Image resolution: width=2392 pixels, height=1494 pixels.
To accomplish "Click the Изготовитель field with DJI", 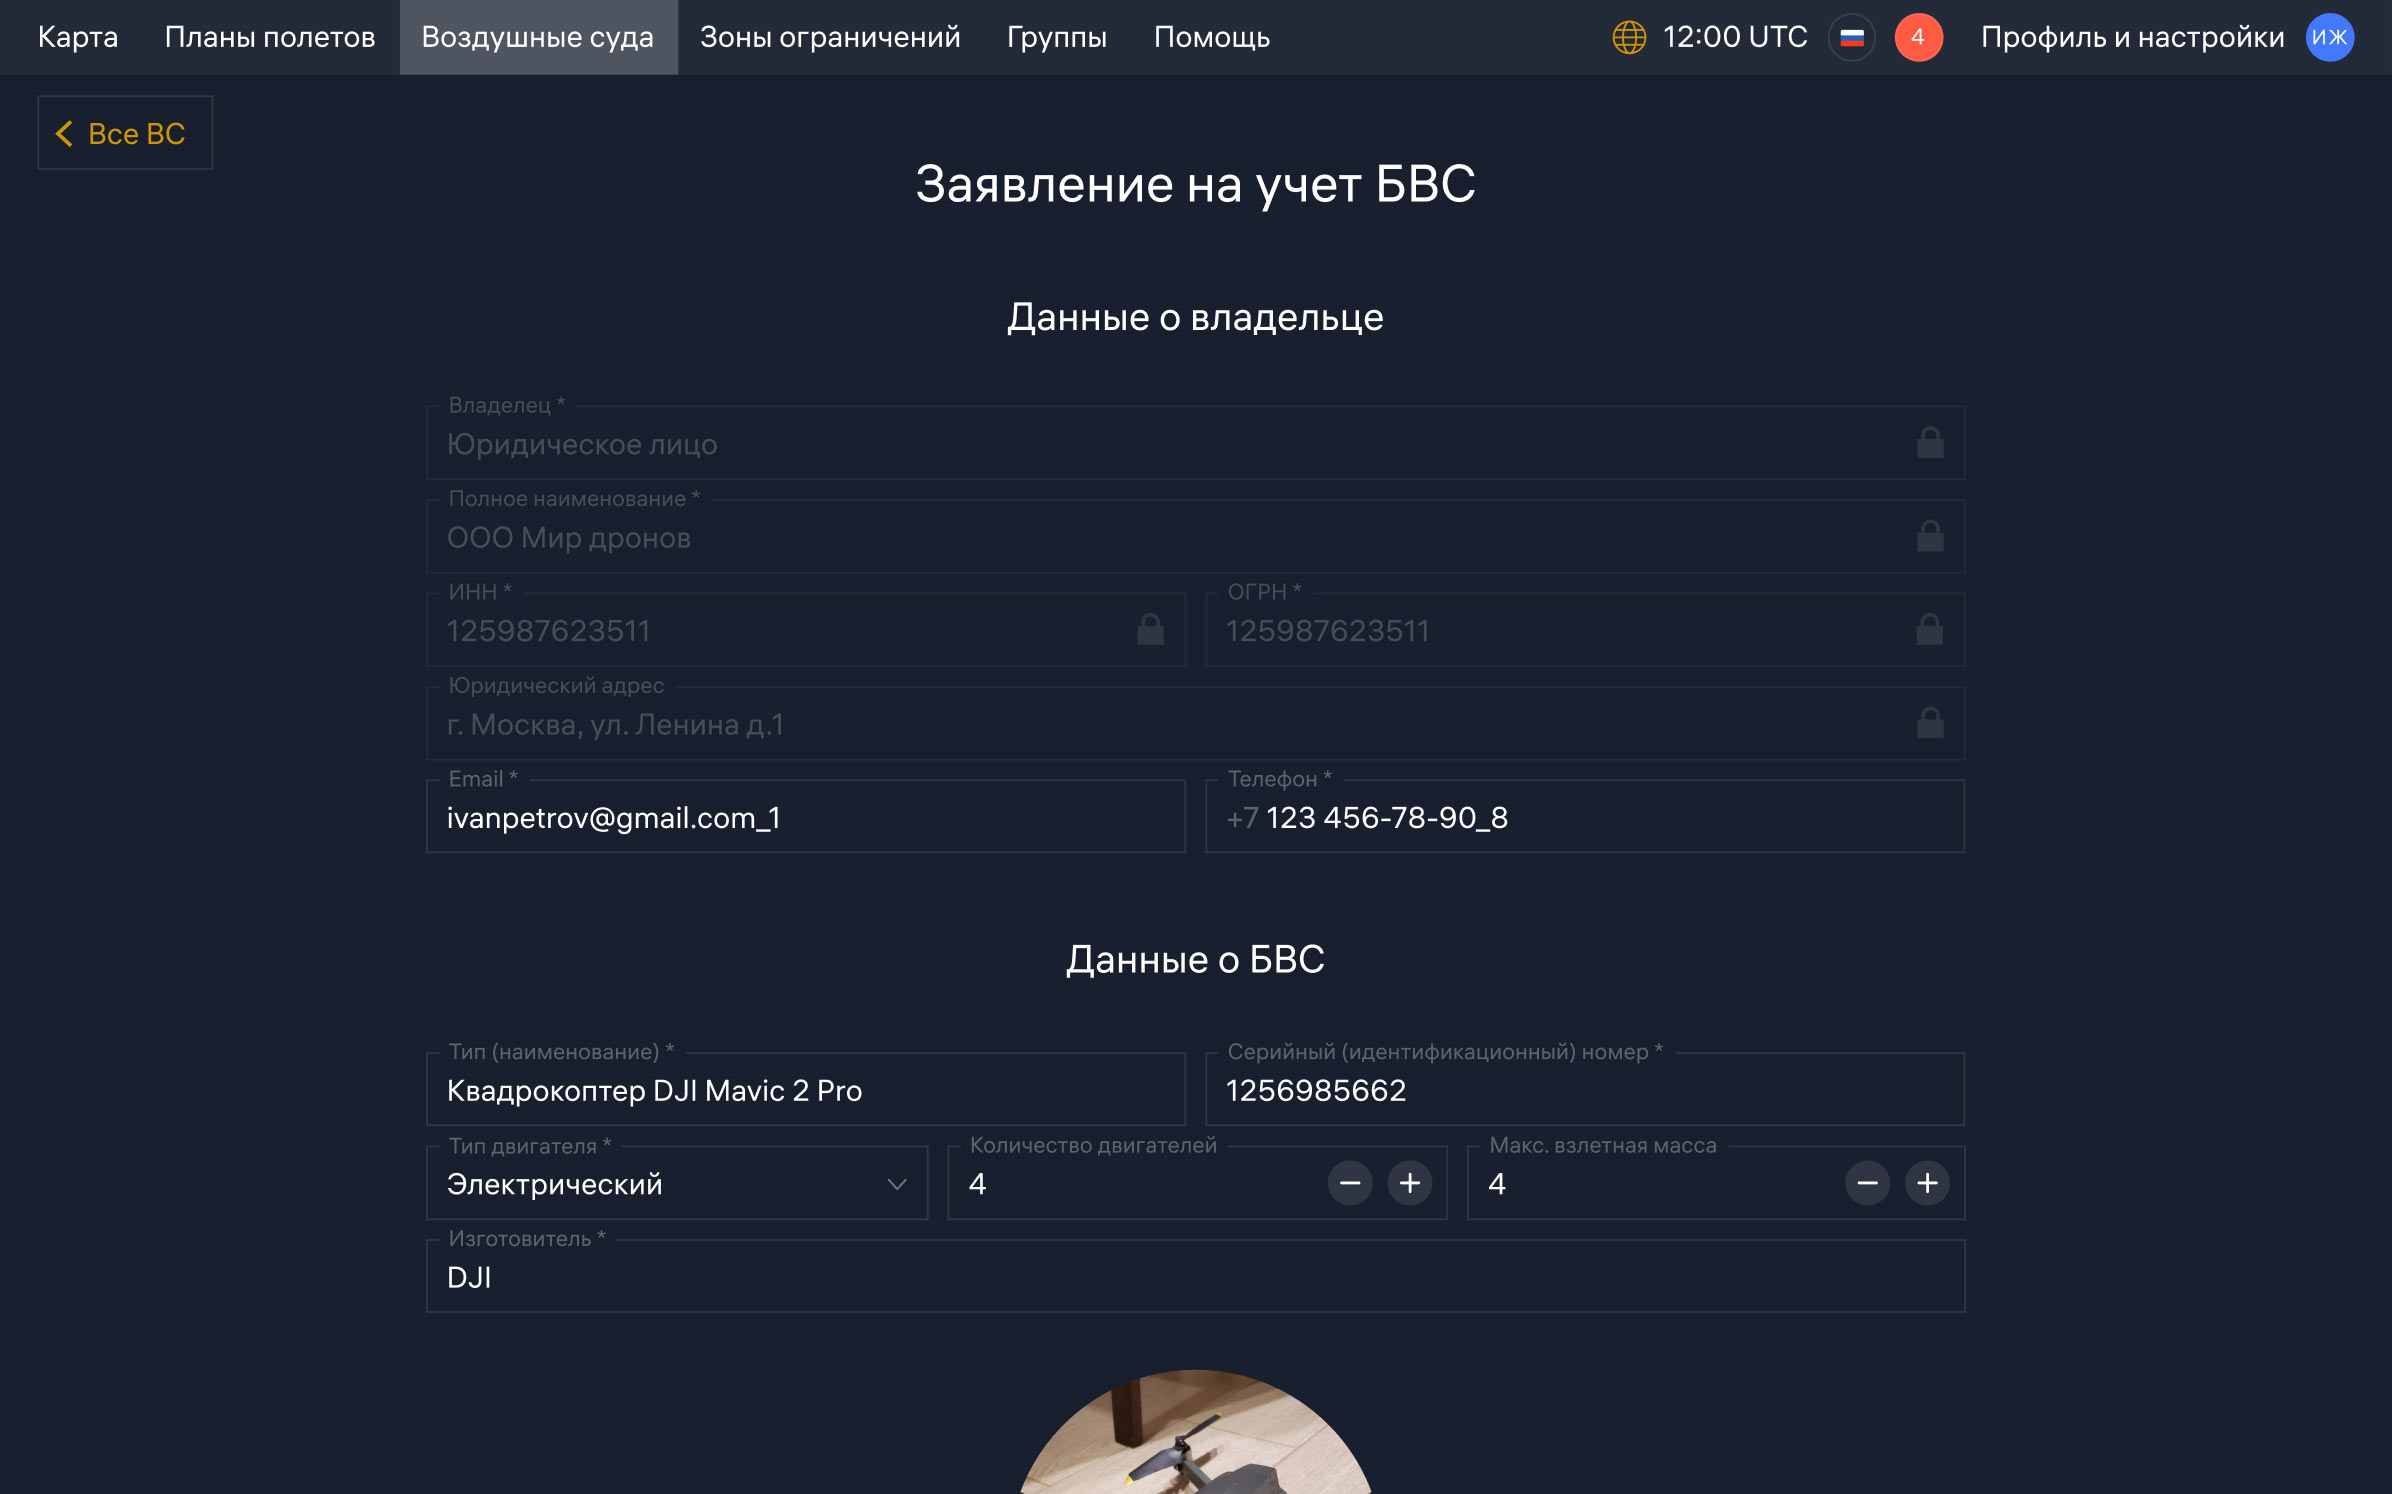I will coord(1196,1277).
